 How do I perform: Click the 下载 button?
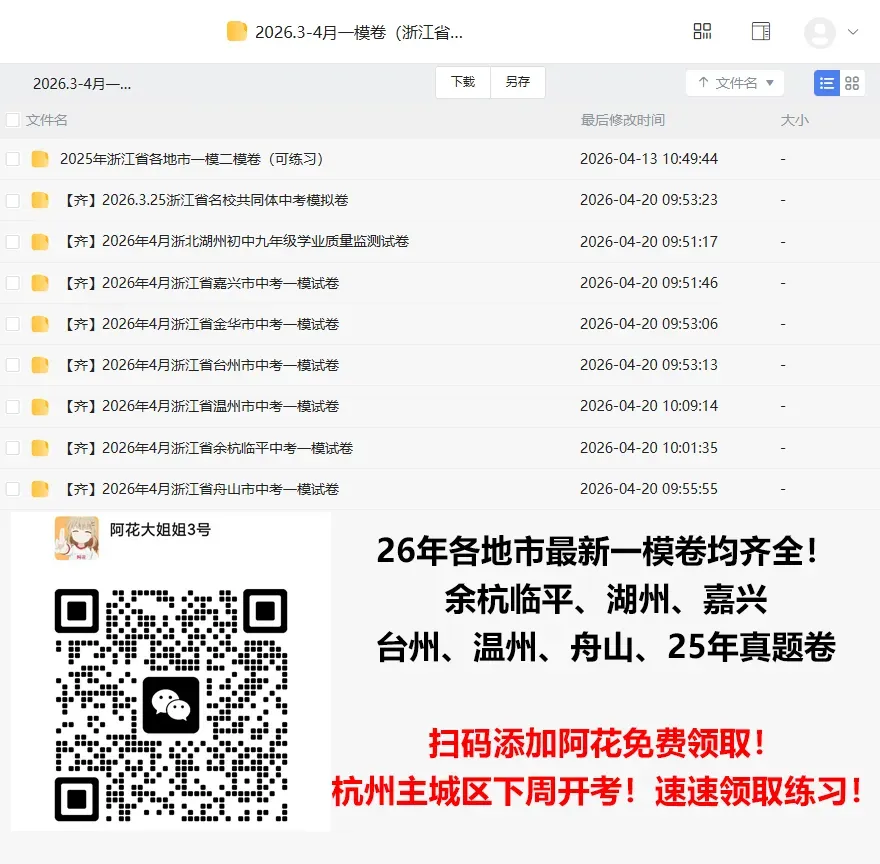click(x=463, y=82)
